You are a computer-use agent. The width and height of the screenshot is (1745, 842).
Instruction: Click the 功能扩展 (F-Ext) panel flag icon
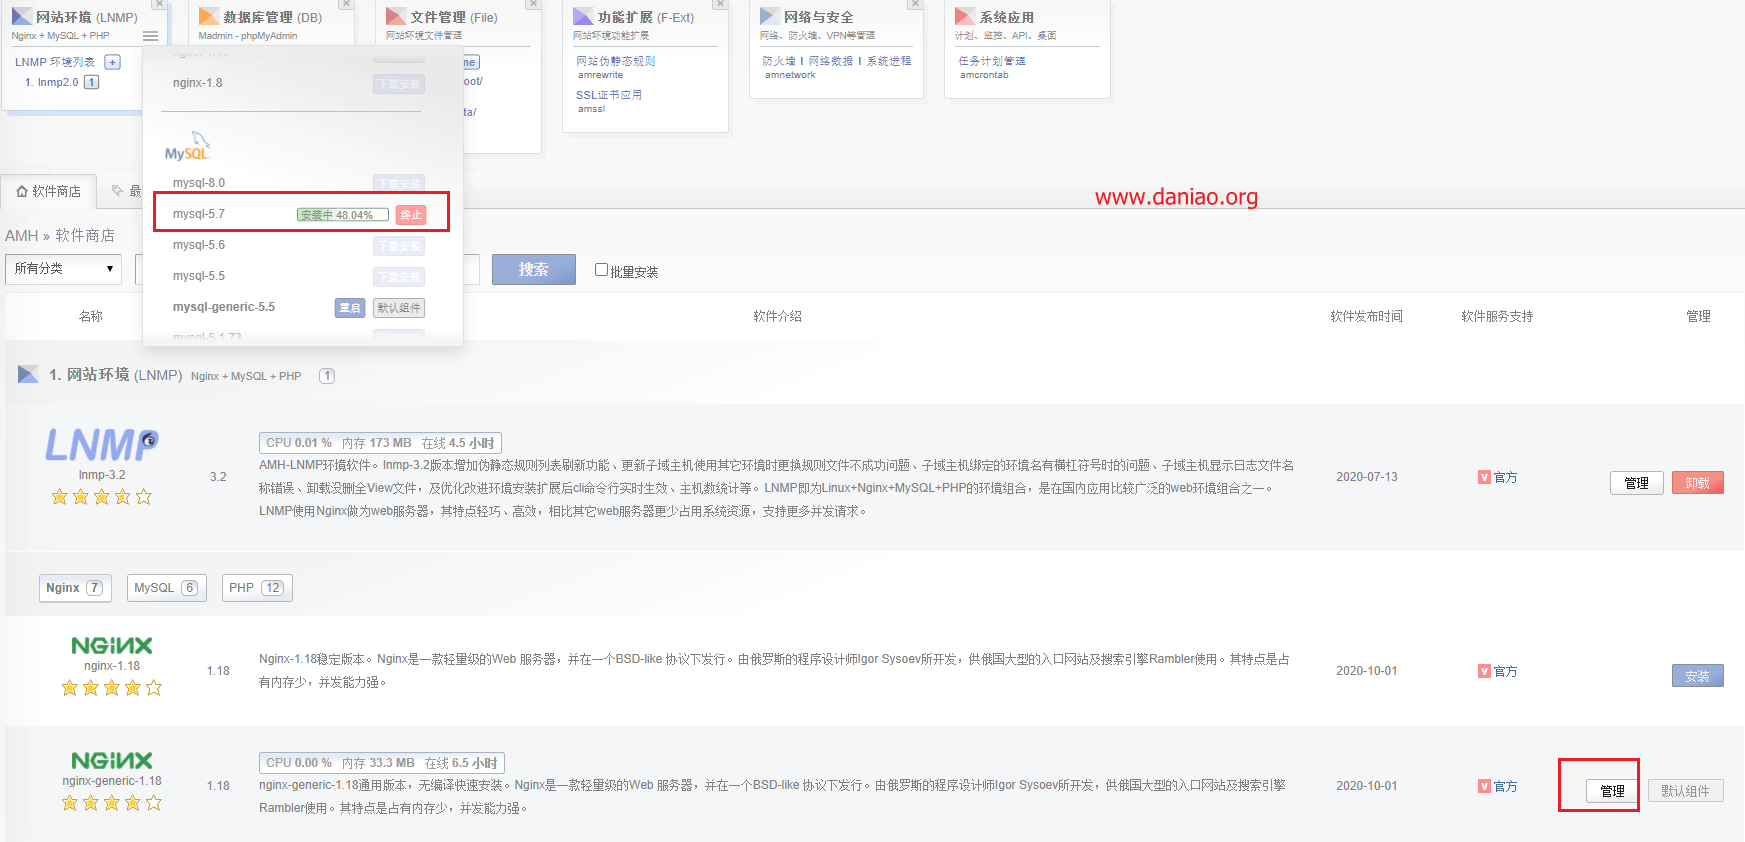click(583, 17)
